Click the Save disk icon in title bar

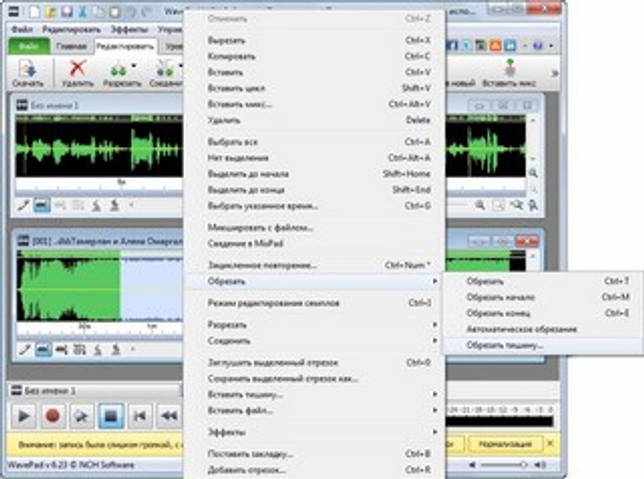tap(67, 12)
